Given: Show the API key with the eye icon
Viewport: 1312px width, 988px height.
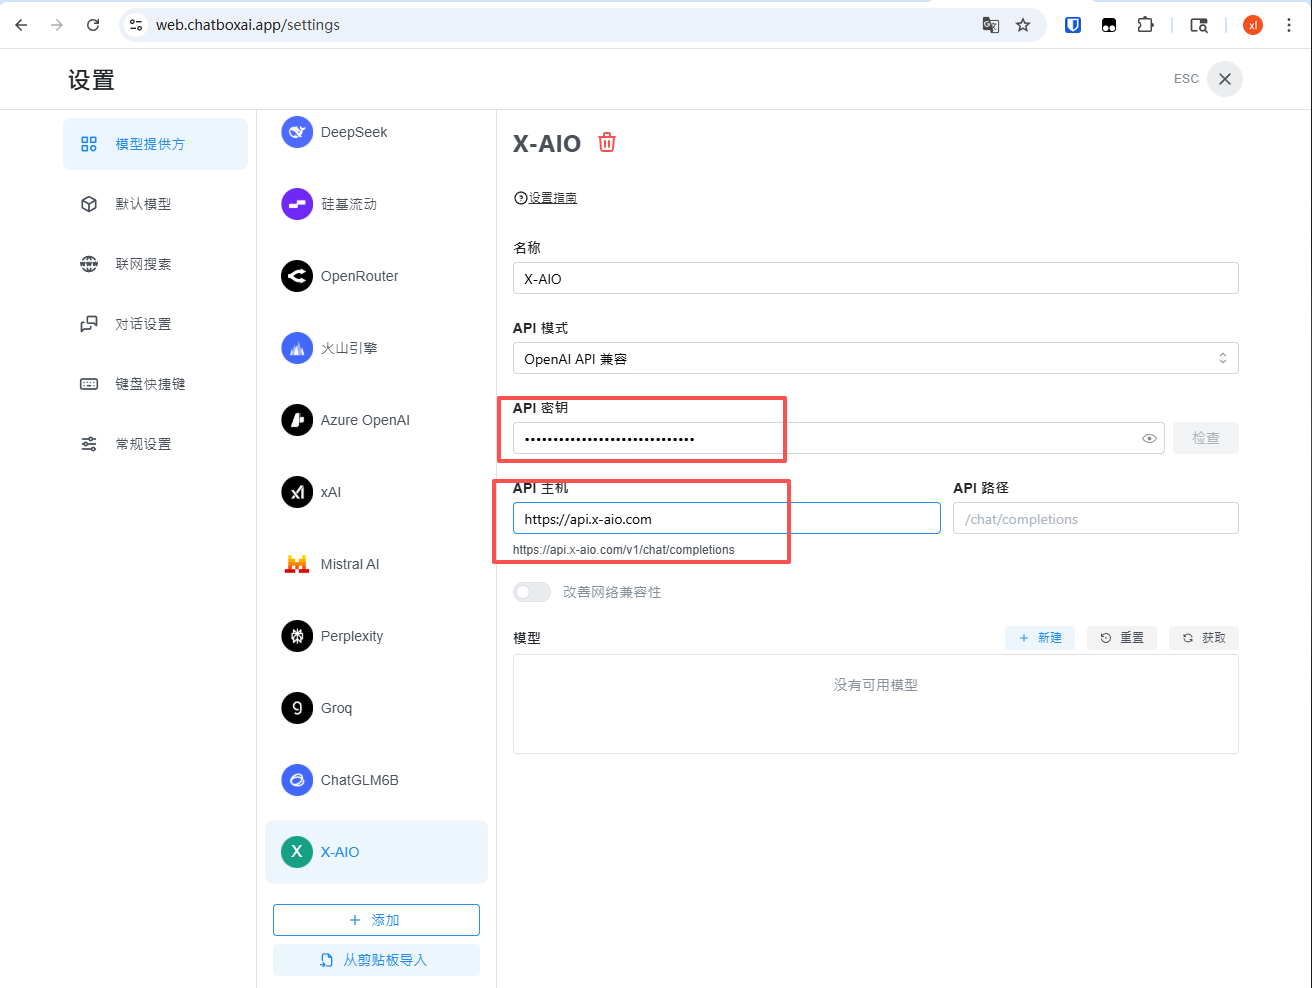Looking at the screenshot, I should click(1149, 438).
